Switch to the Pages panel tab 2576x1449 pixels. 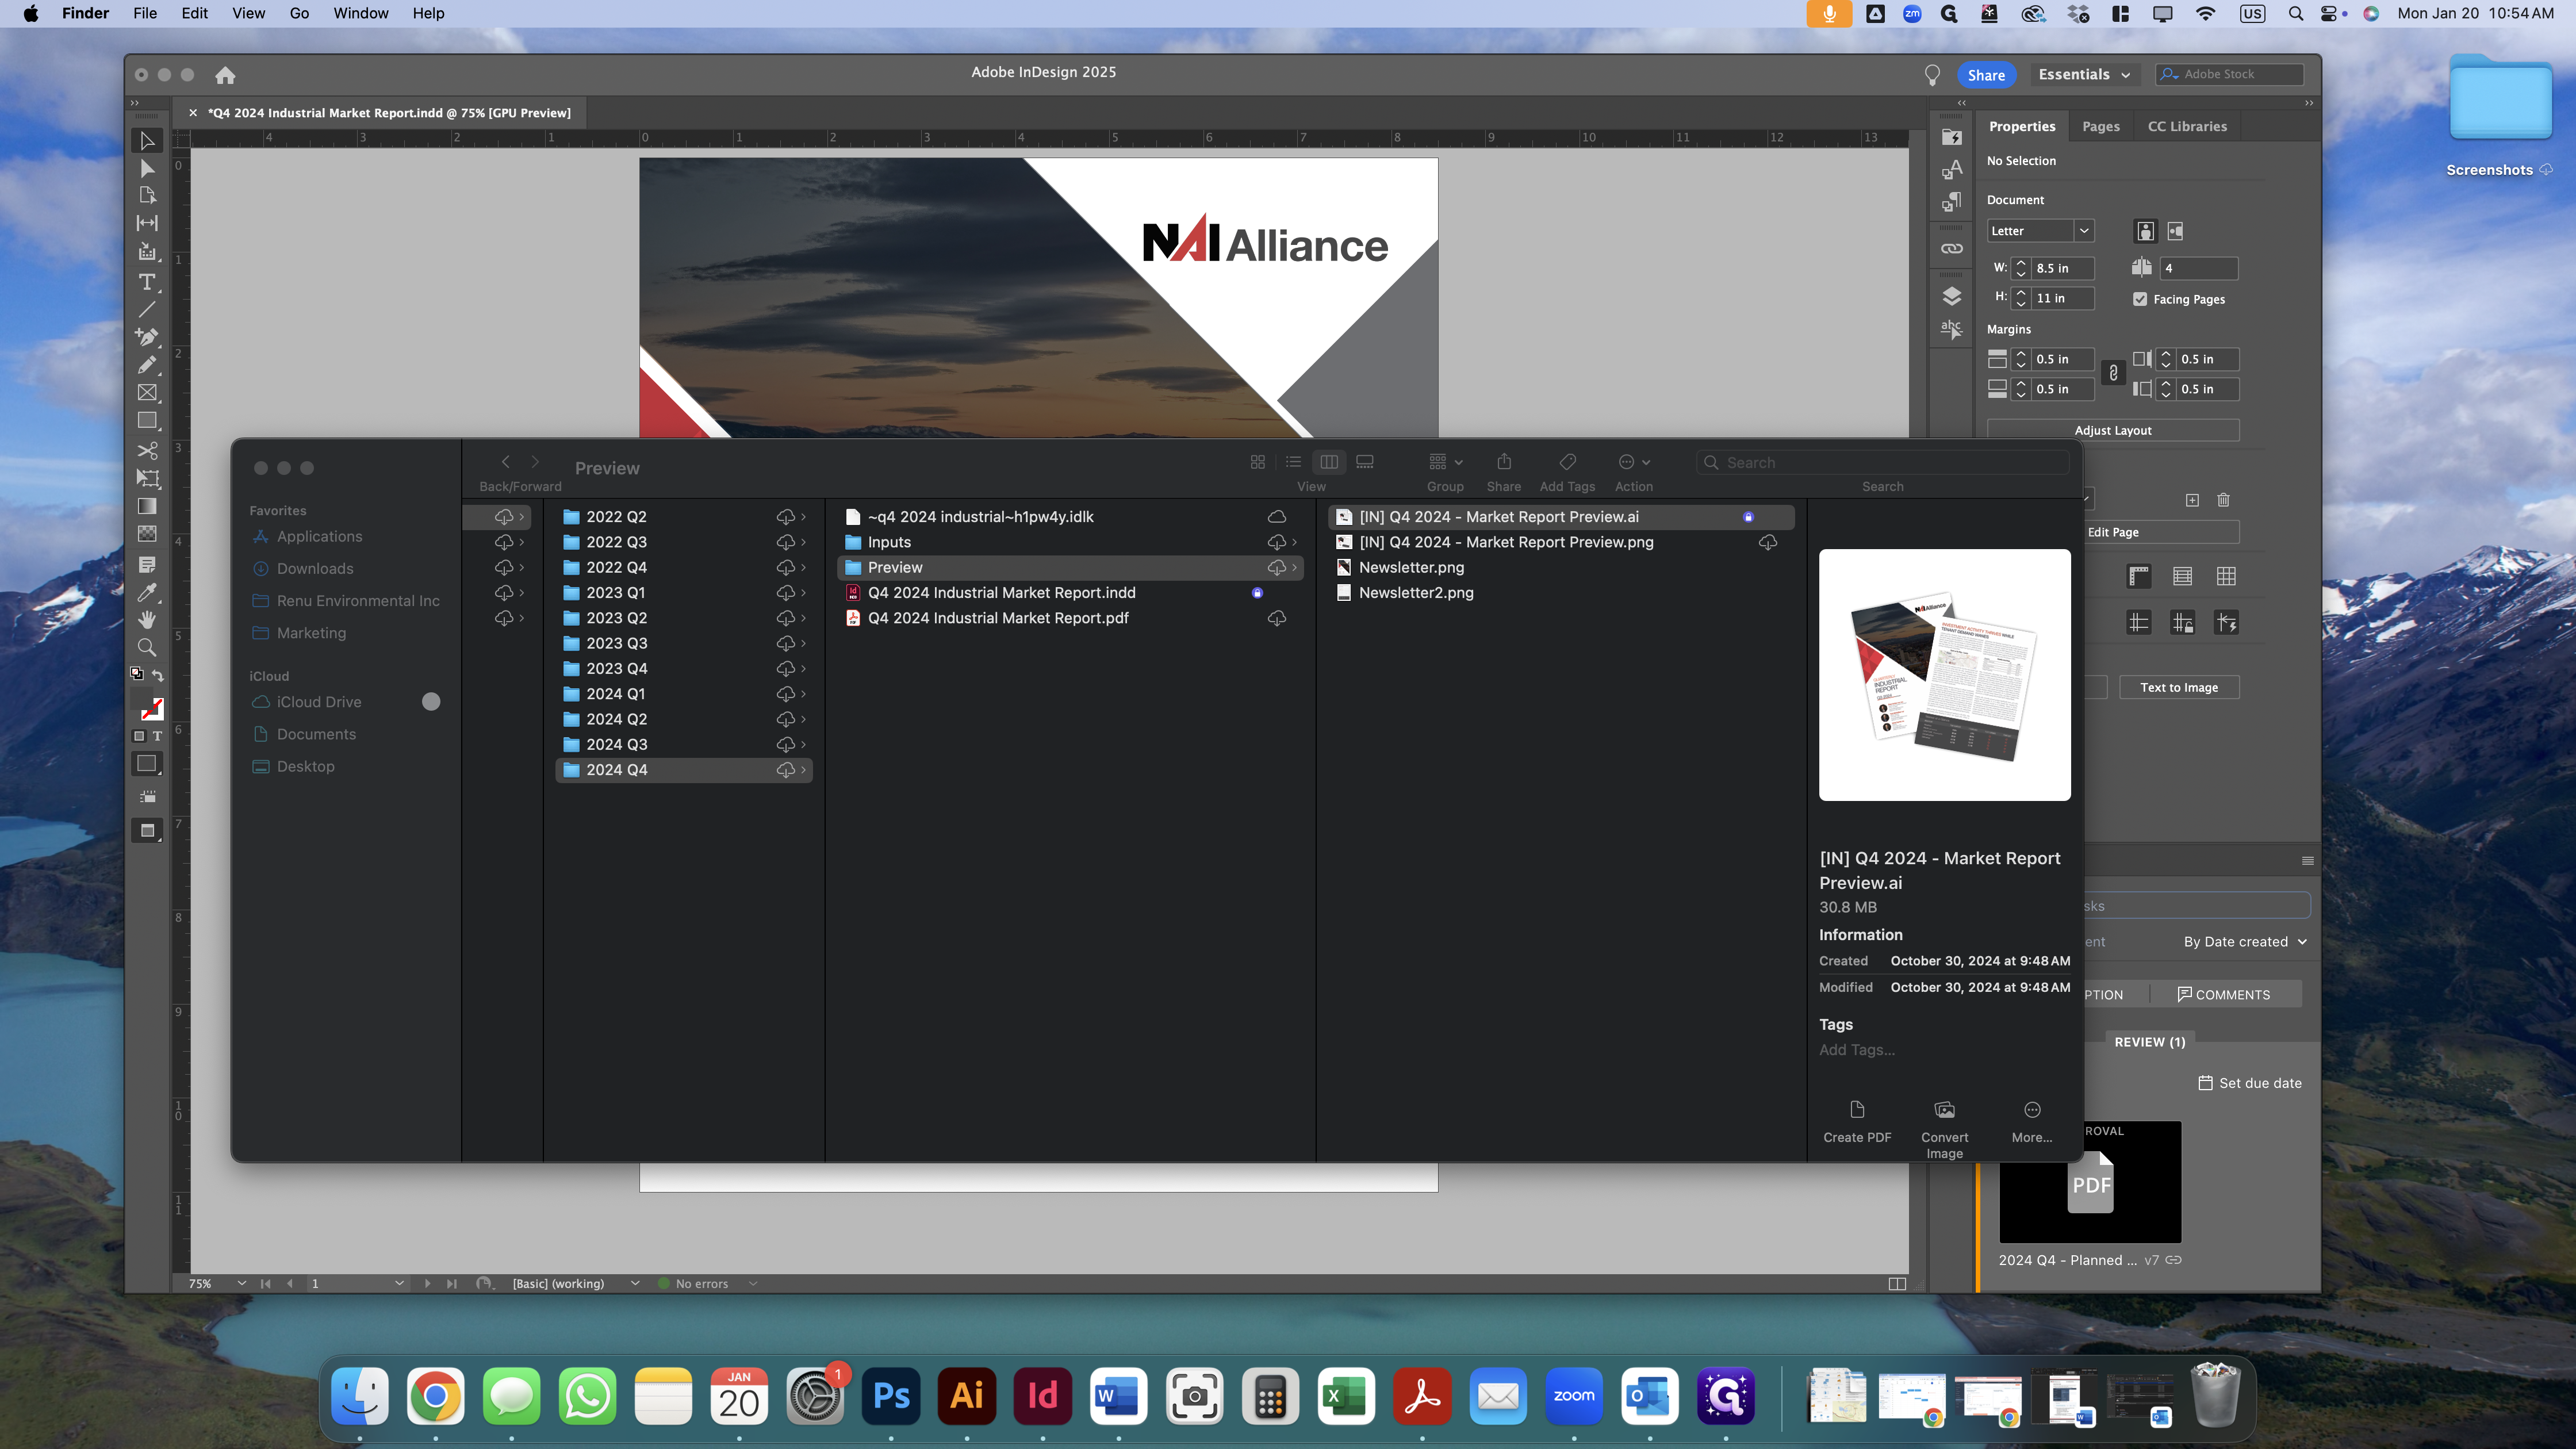pos(2100,127)
